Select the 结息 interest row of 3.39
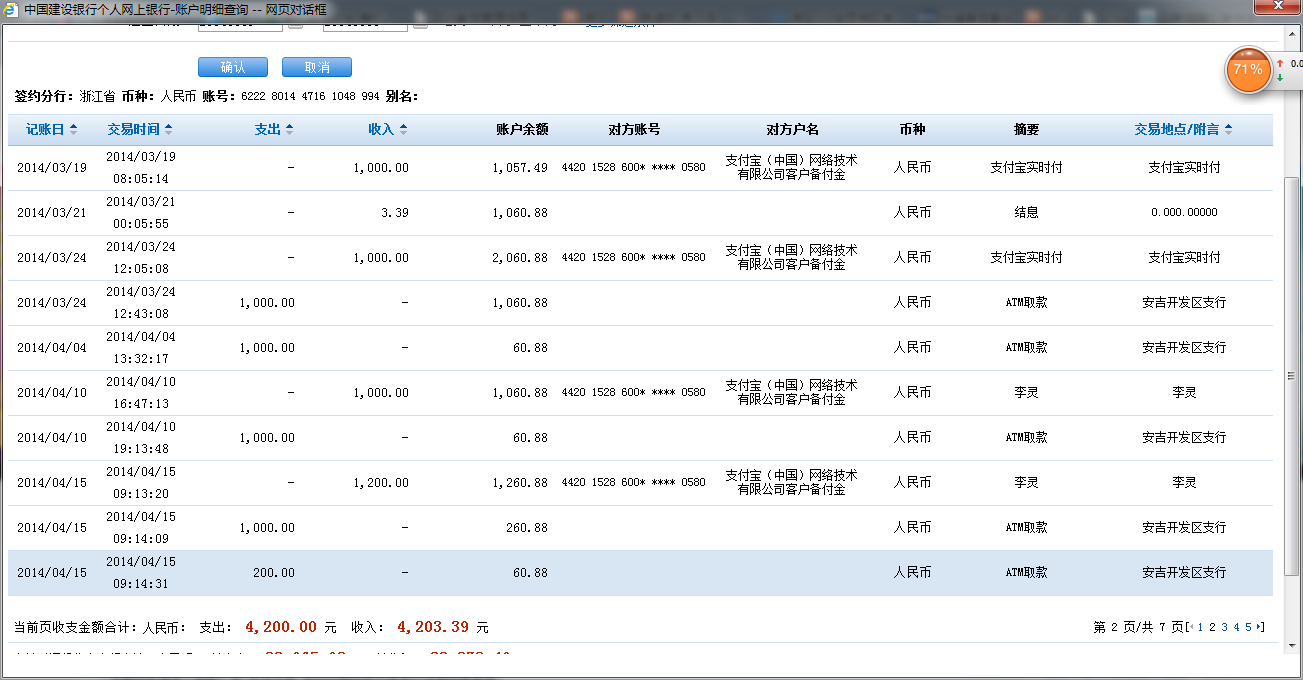This screenshot has width=1303, height=680. tap(640, 213)
